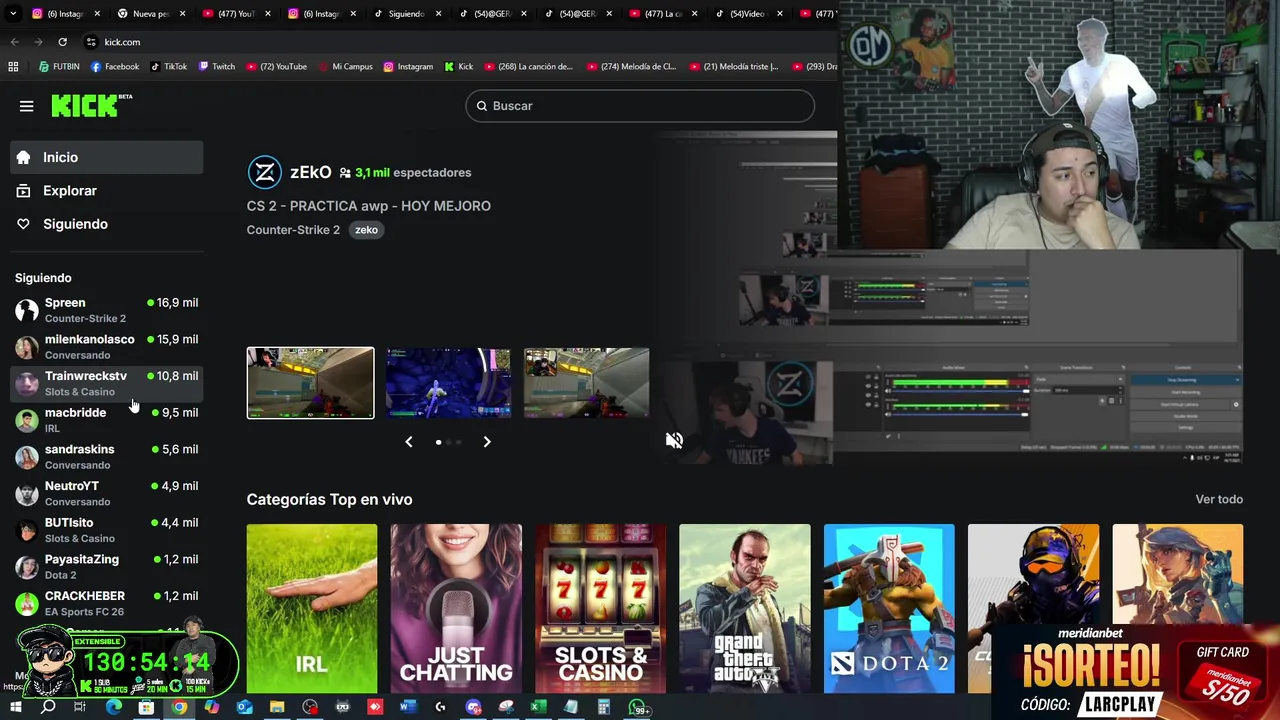This screenshot has height=720, width=1280.
Task: Open File Explorer from the taskbar
Action: [x=277, y=708]
